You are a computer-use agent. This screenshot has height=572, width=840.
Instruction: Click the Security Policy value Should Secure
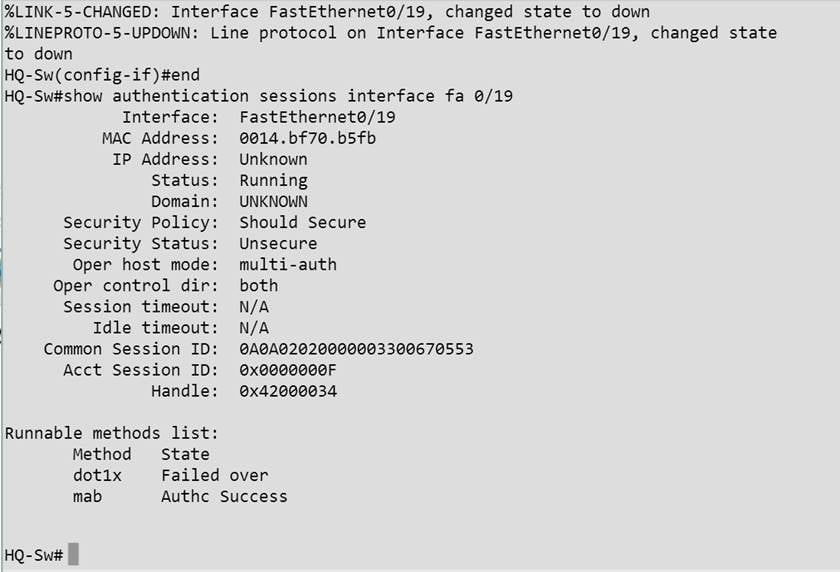tap(302, 222)
